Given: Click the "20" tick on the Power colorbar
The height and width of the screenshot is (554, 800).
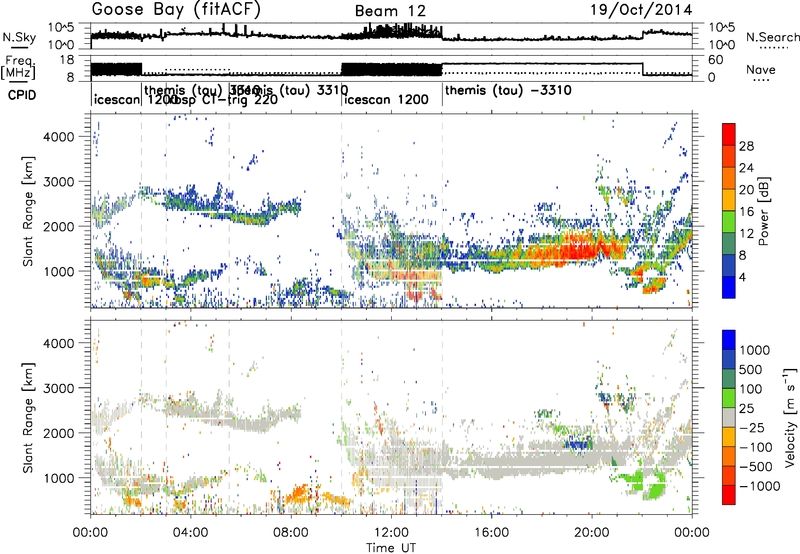Looking at the screenshot, I should coord(746,190).
